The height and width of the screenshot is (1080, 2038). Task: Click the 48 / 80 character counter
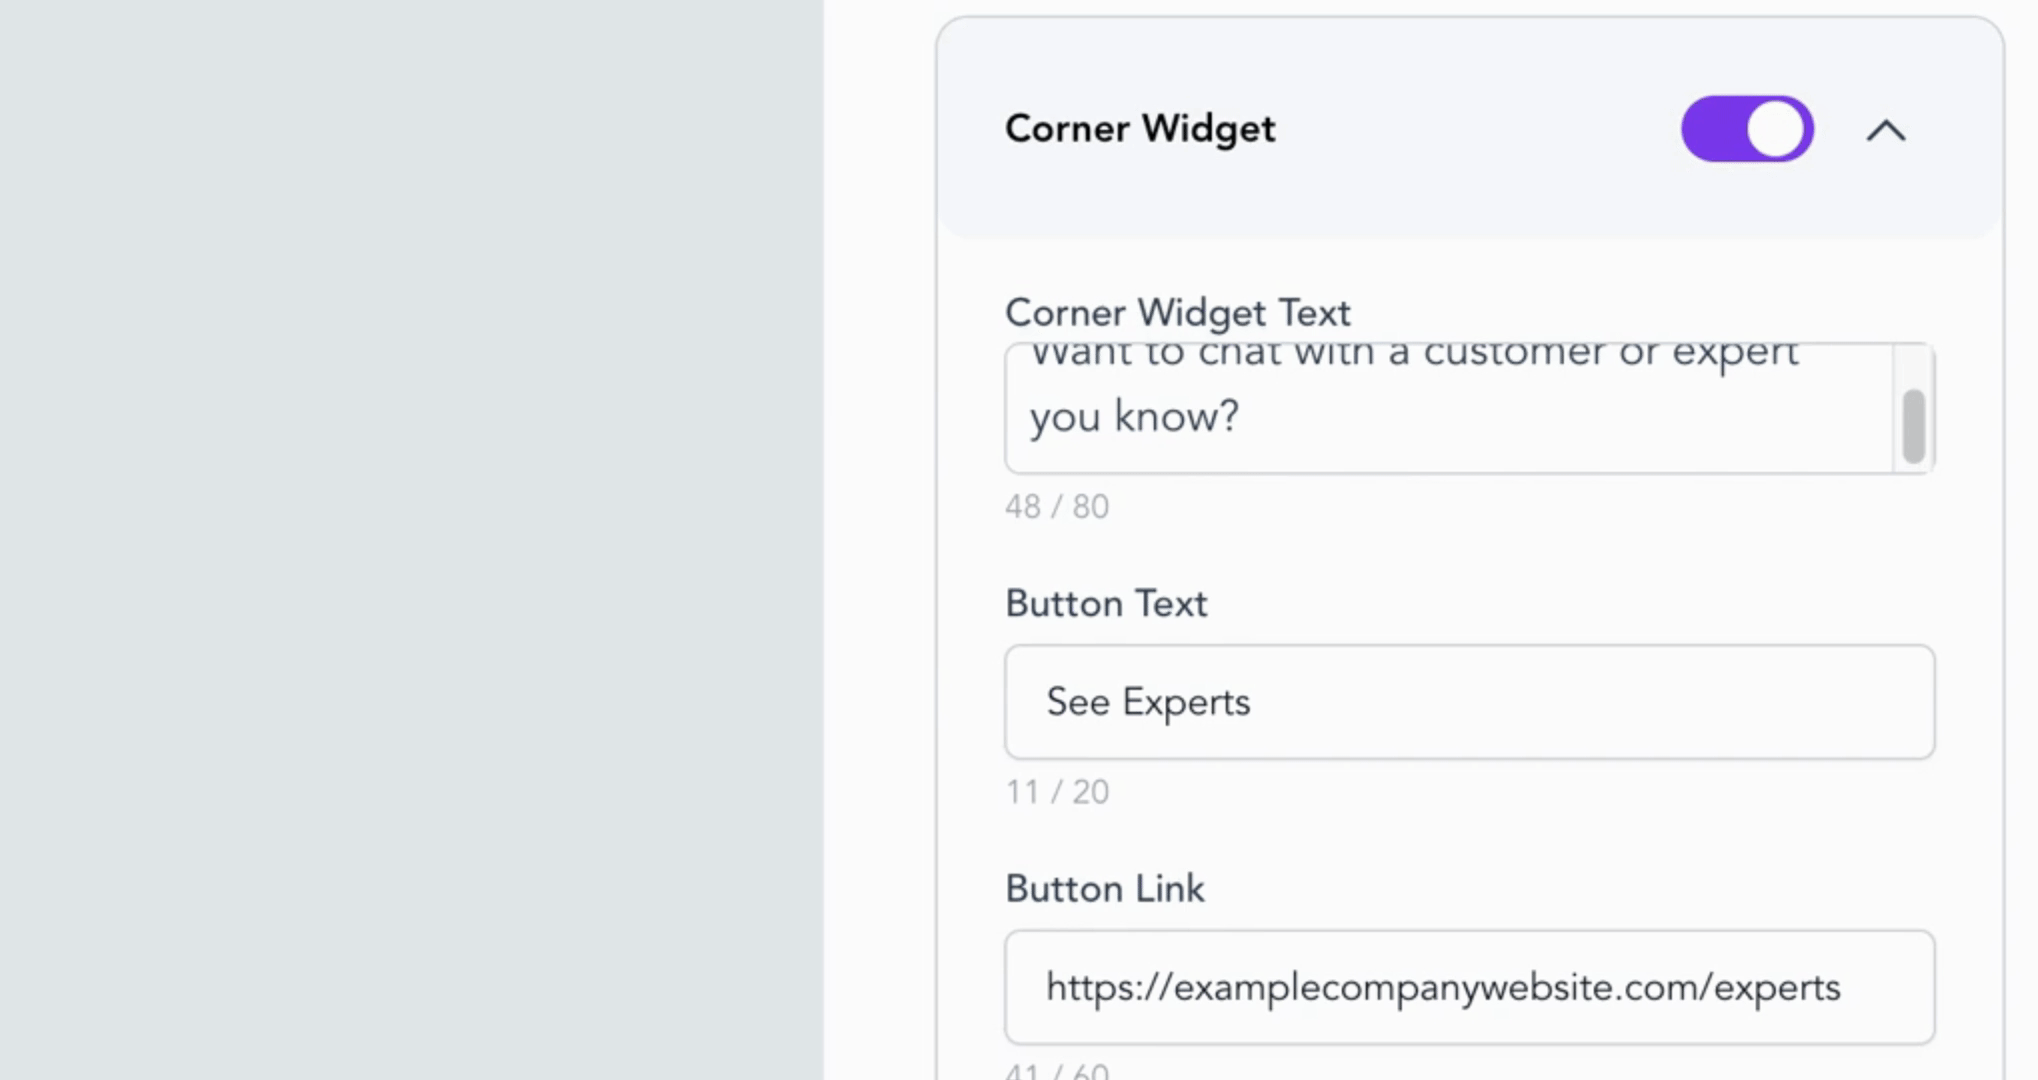tap(1056, 507)
